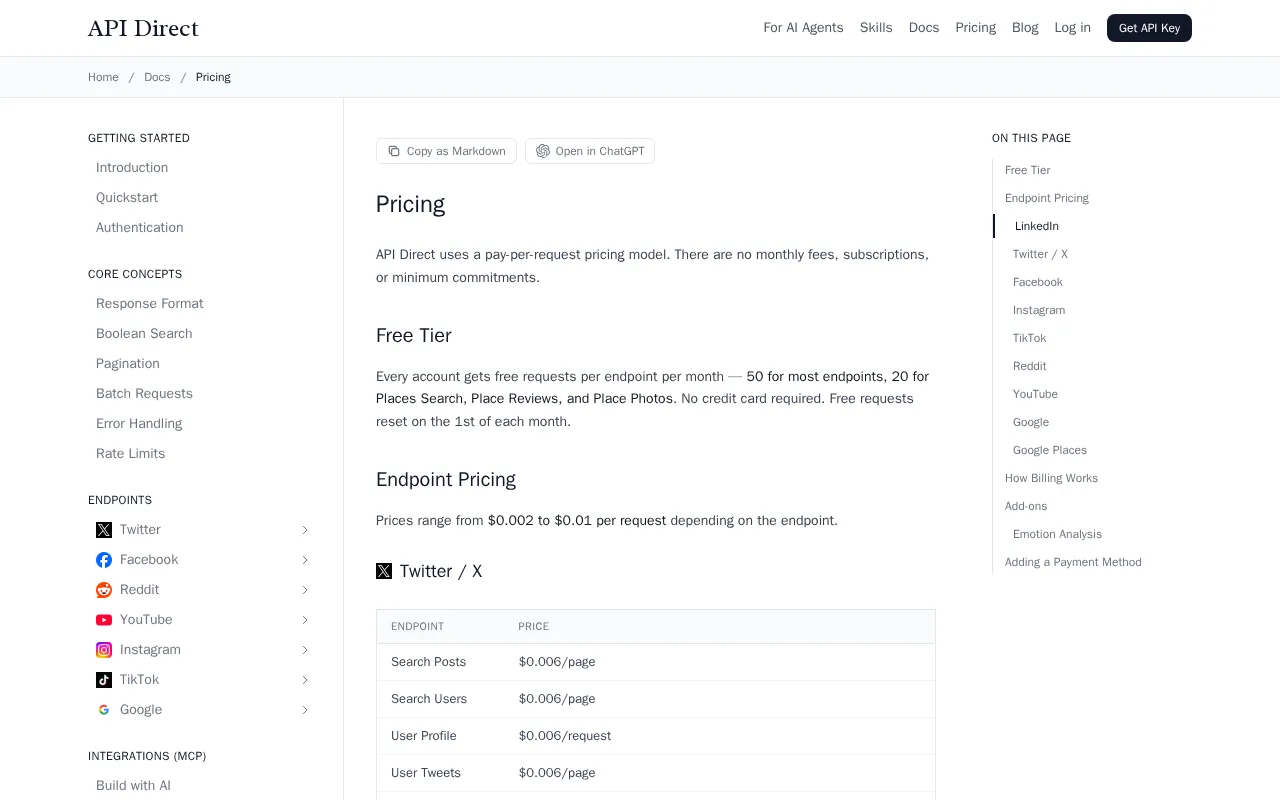Click the Instagram logo icon in sidebar

104,650
